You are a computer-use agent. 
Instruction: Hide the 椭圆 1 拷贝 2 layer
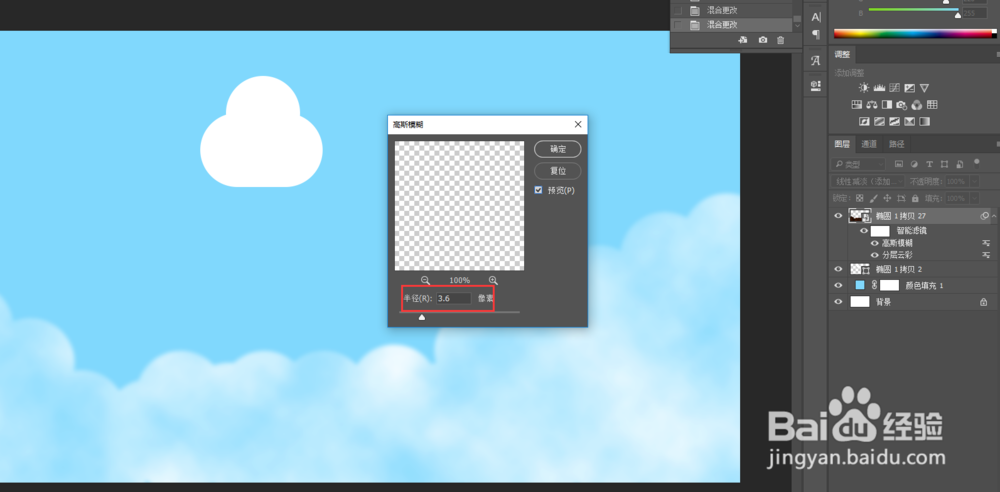[838, 269]
